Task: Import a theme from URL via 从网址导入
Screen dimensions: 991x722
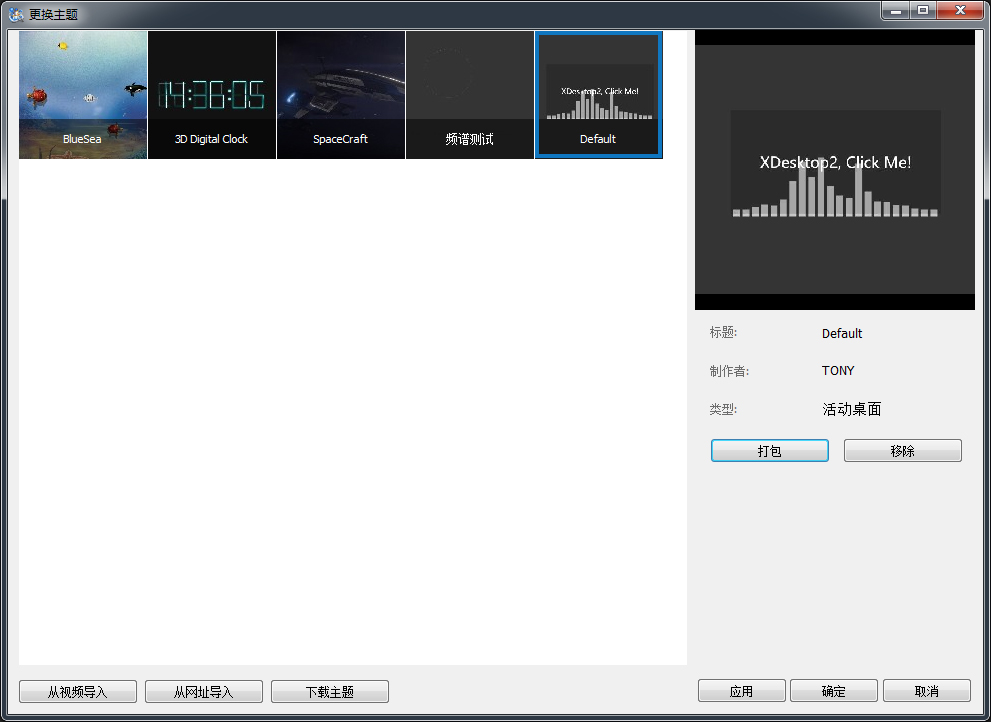Action: pos(203,691)
